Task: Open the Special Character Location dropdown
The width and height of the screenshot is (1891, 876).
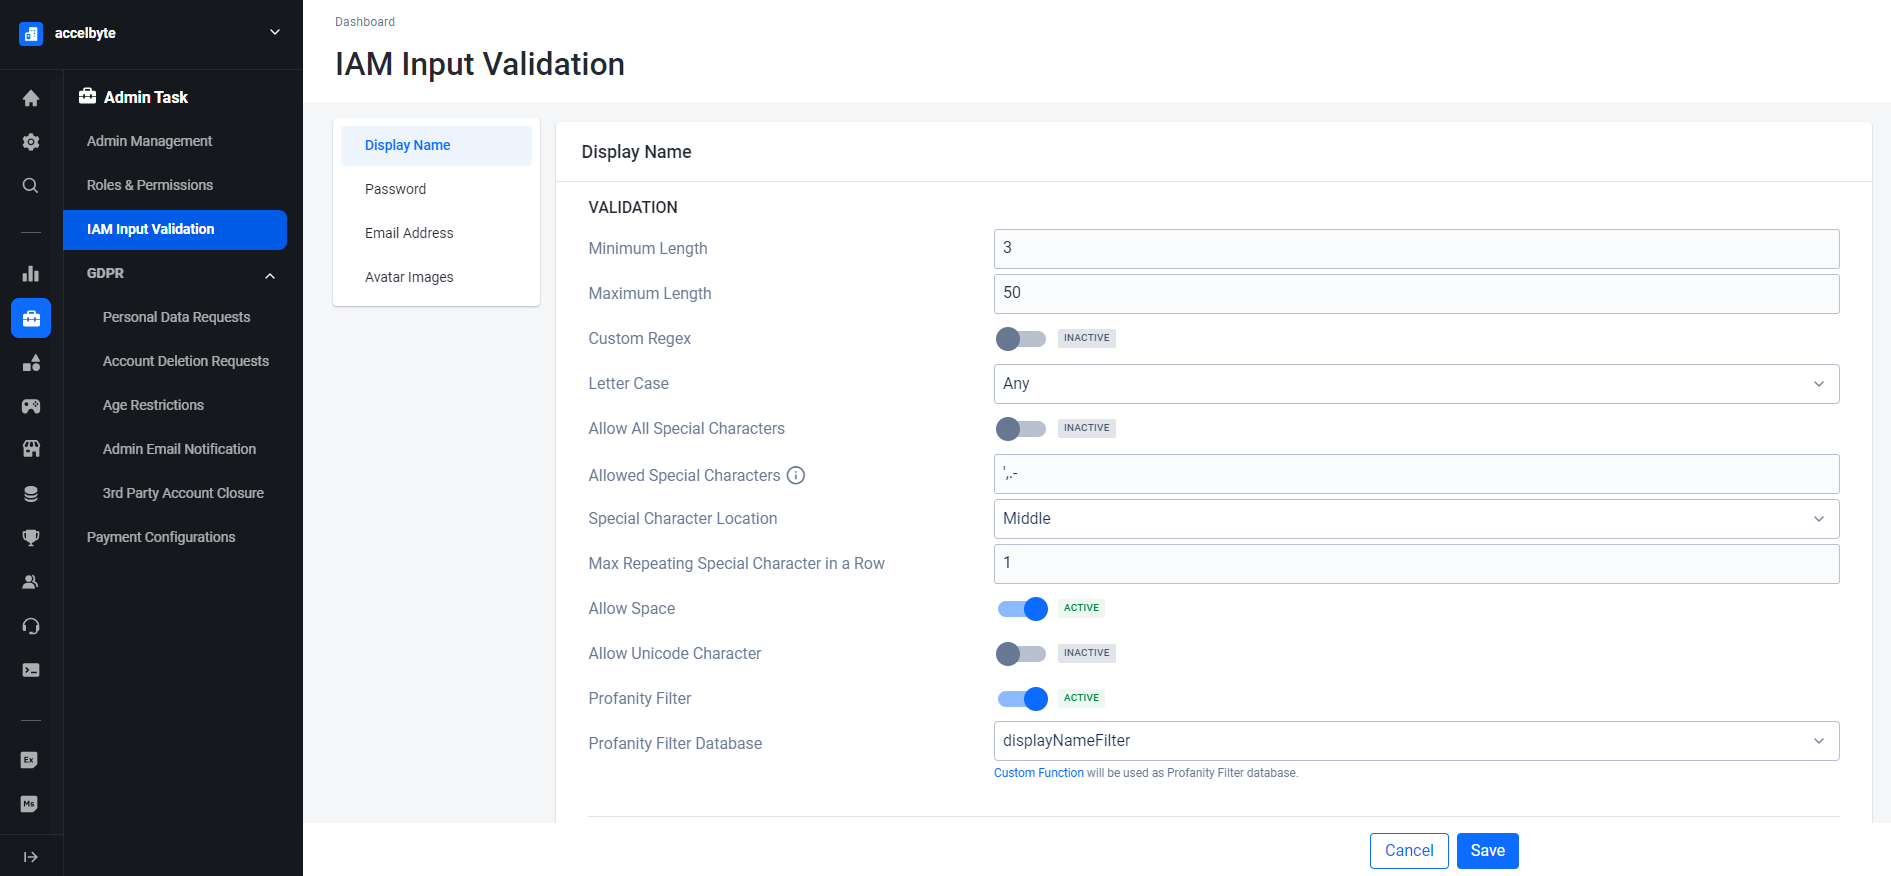Action: (1416, 519)
